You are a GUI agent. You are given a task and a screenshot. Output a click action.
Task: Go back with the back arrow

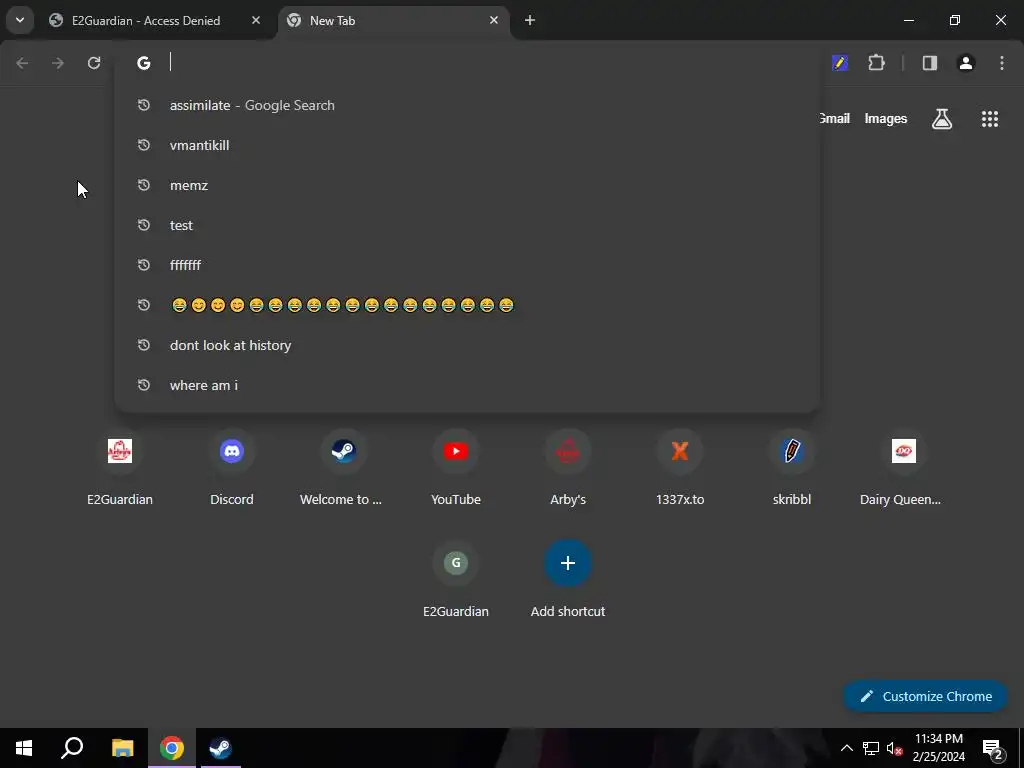click(x=22, y=63)
